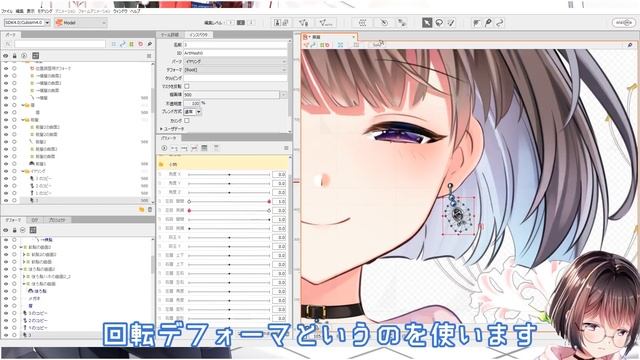This screenshot has width=640, height=360.
Task: Collapse the イヤリング folder in parts tree
Action: pyautogui.click(x=23, y=171)
